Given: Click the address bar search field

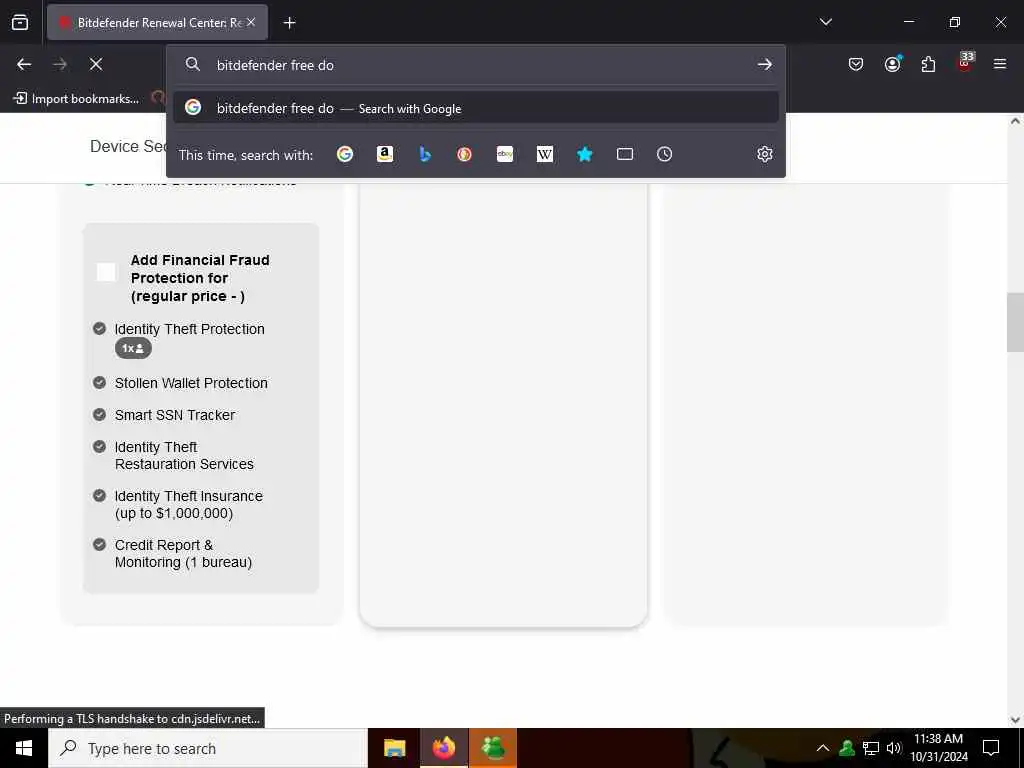Looking at the screenshot, I should 475,65.
